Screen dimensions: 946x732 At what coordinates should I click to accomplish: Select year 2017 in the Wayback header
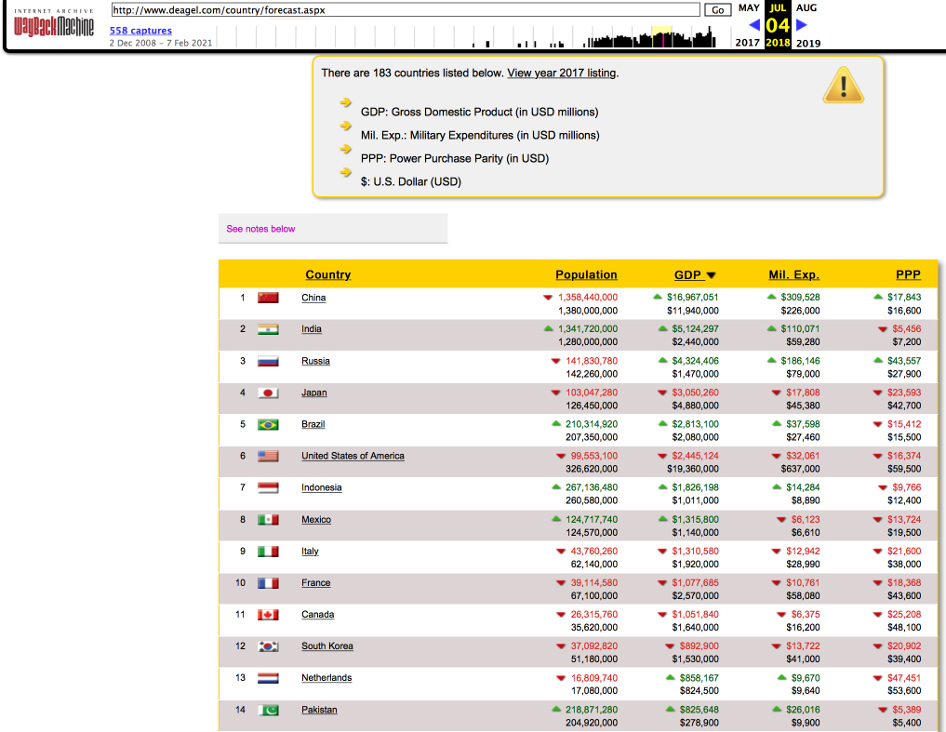747,43
